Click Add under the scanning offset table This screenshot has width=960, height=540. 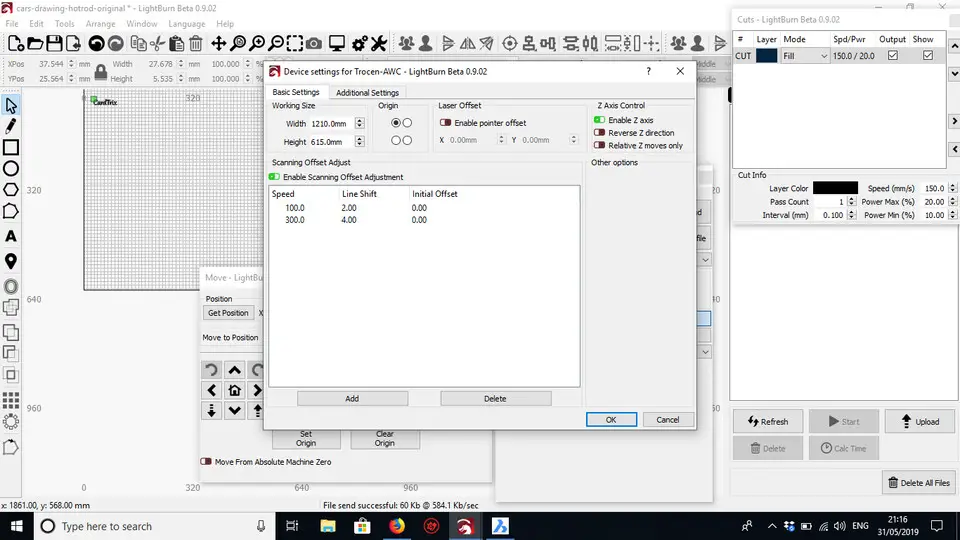pyautogui.click(x=352, y=399)
